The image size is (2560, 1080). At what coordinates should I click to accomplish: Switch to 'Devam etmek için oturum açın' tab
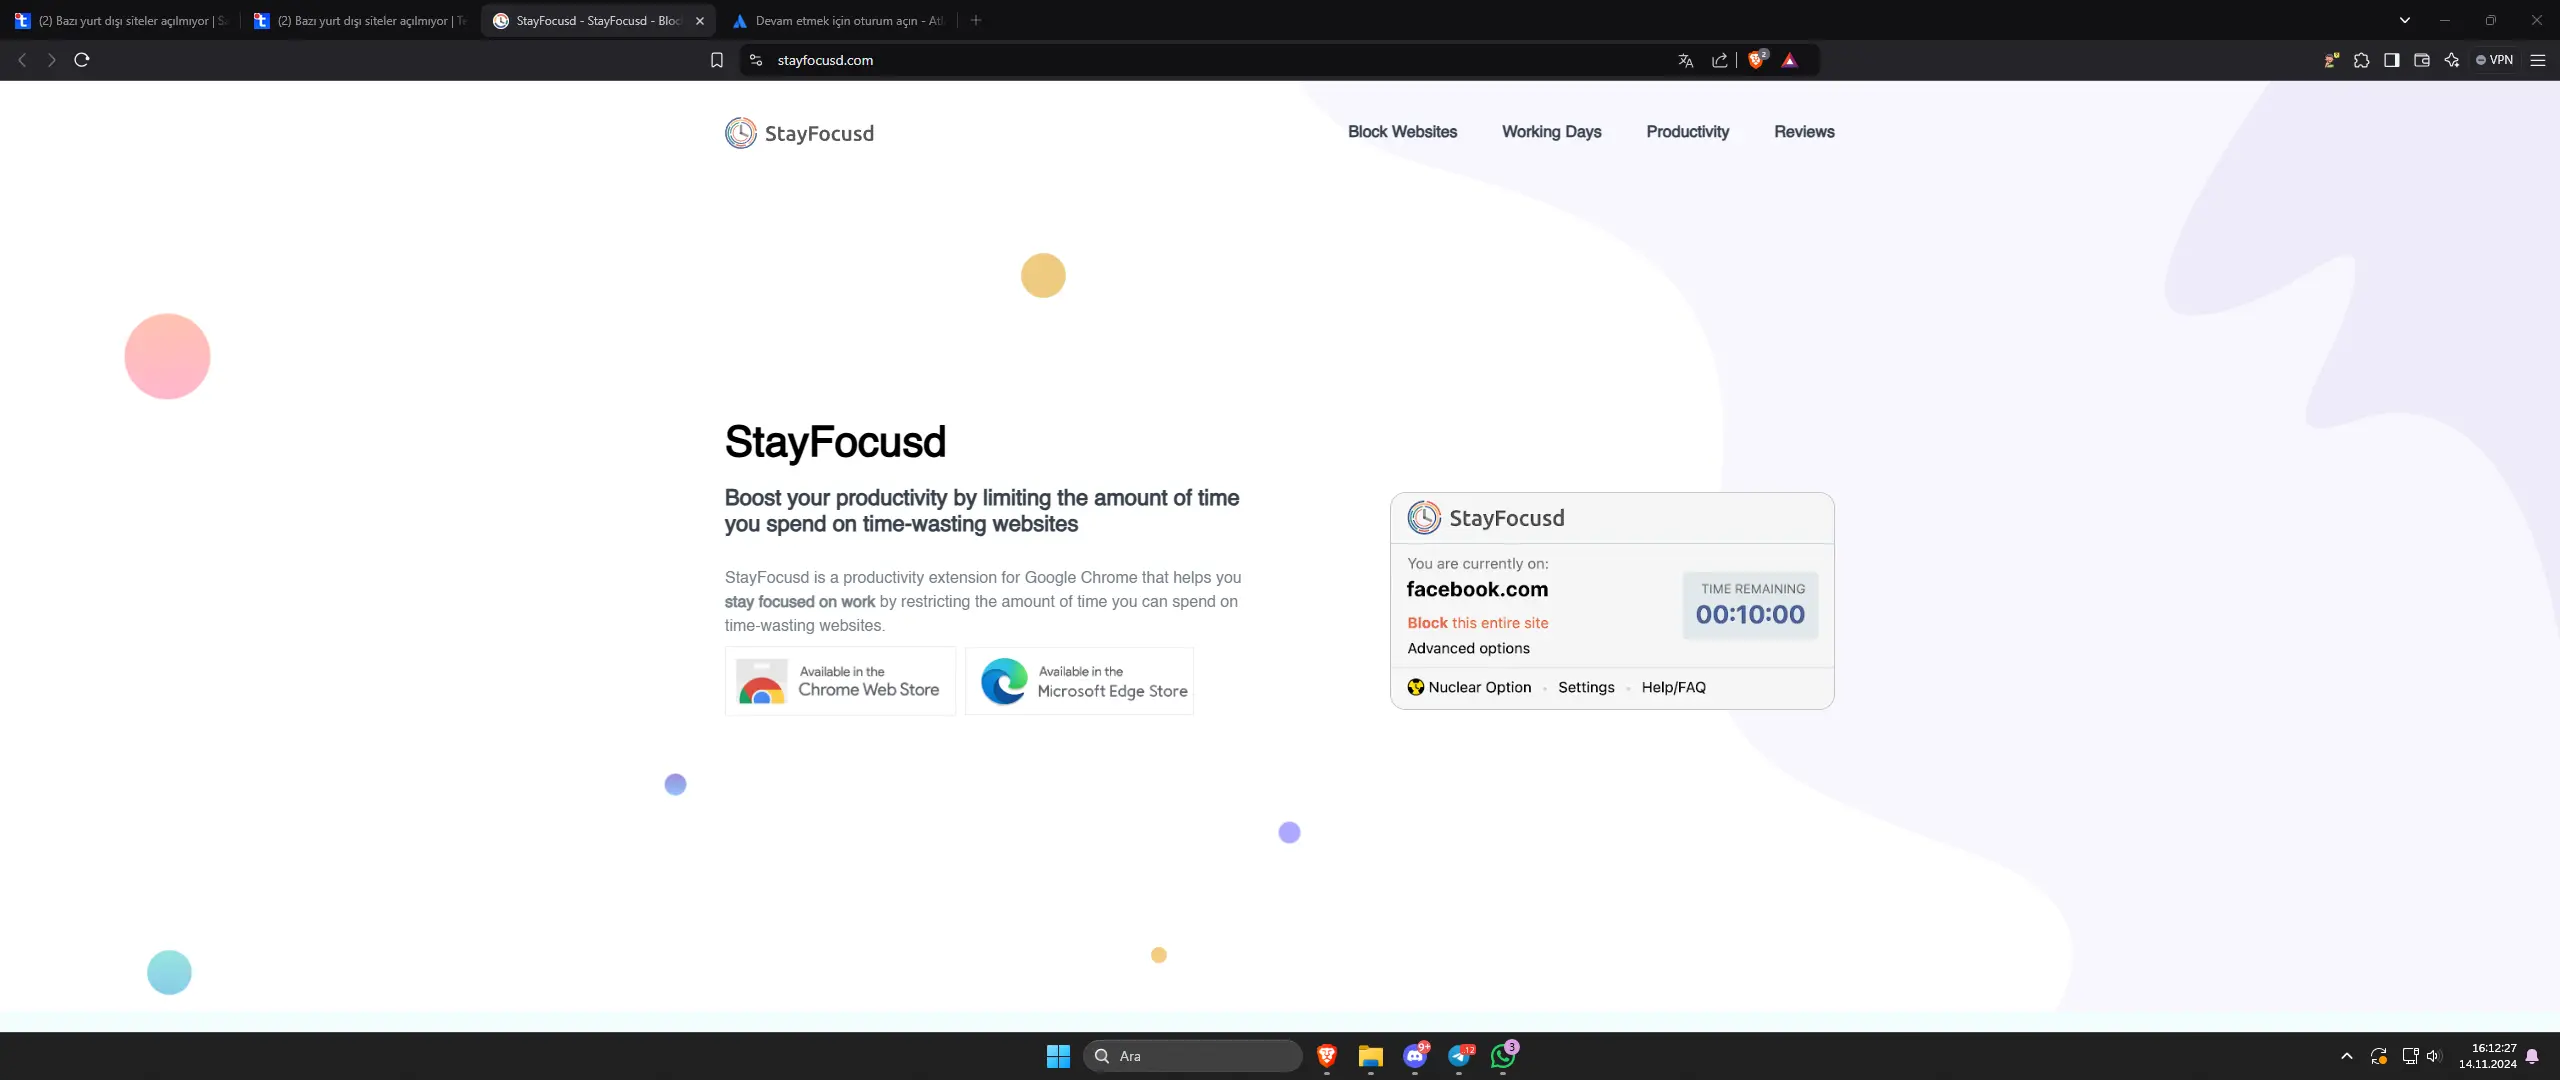click(838, 20)
